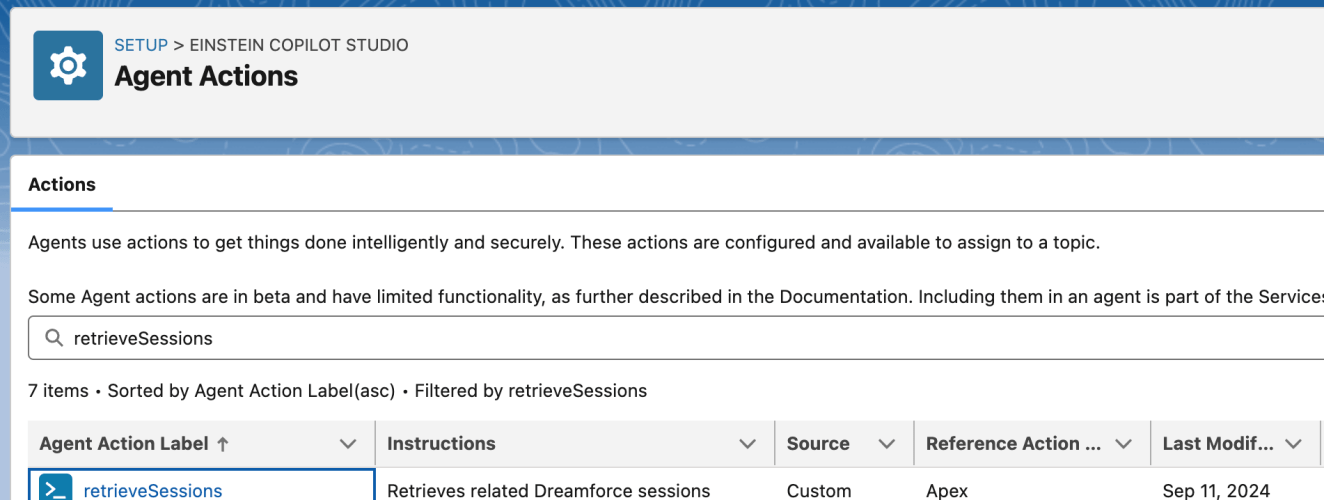Image resolution: width=1324 pixels, height=500 pixels.
Task: Sort by the Last Modified column header
Action: (x=1218, y=444)
